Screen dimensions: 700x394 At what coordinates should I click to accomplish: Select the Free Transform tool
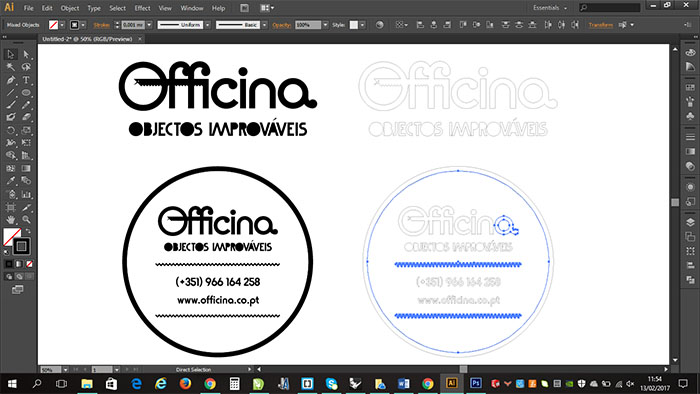point(26,143)
